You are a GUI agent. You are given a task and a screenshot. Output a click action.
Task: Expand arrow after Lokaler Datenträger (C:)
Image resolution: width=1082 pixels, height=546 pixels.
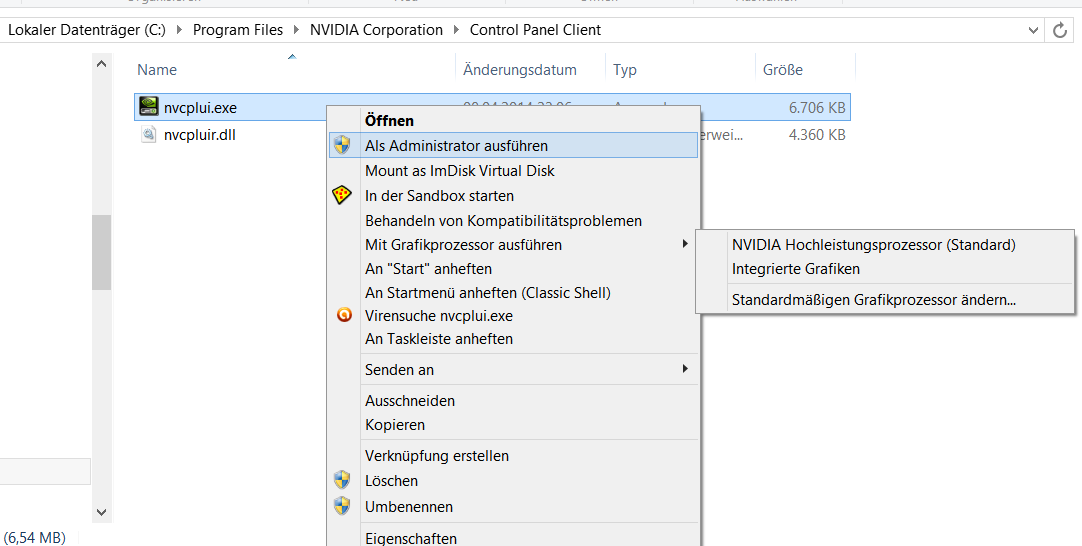click(179, 30)
